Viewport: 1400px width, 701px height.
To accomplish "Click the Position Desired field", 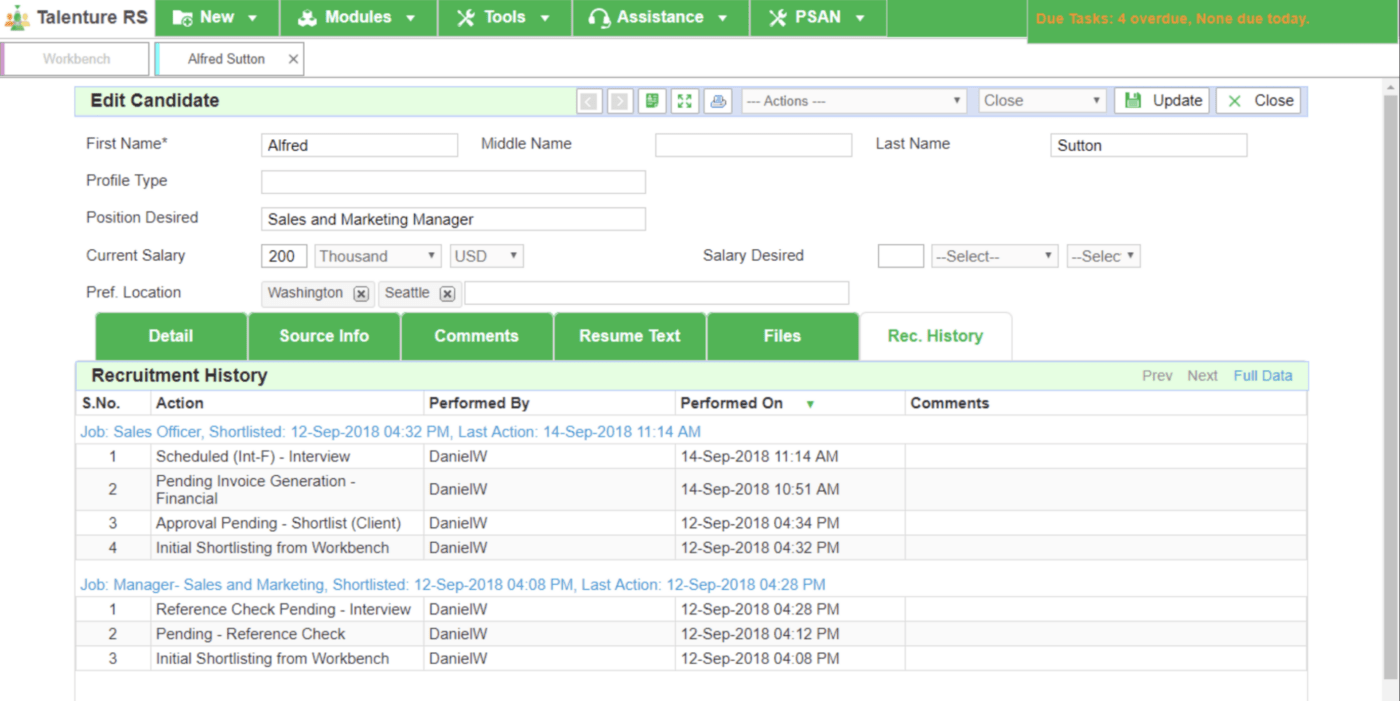I will (x=453, y=219).
